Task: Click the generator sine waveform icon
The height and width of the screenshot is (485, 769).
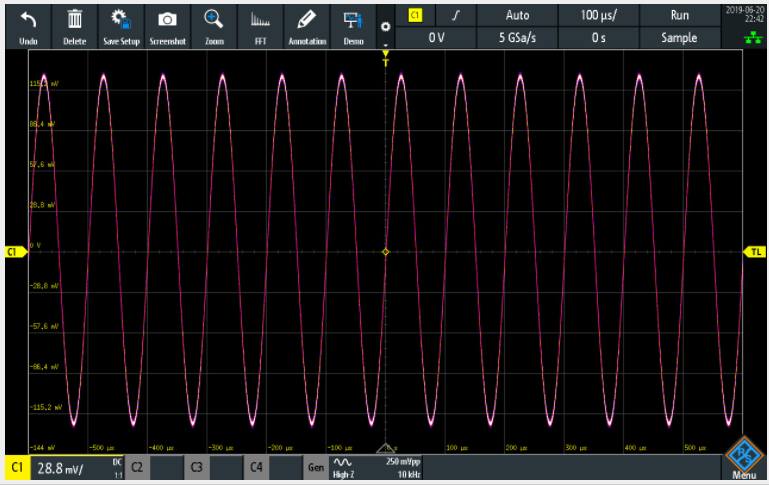Action: tap(342, 462)
